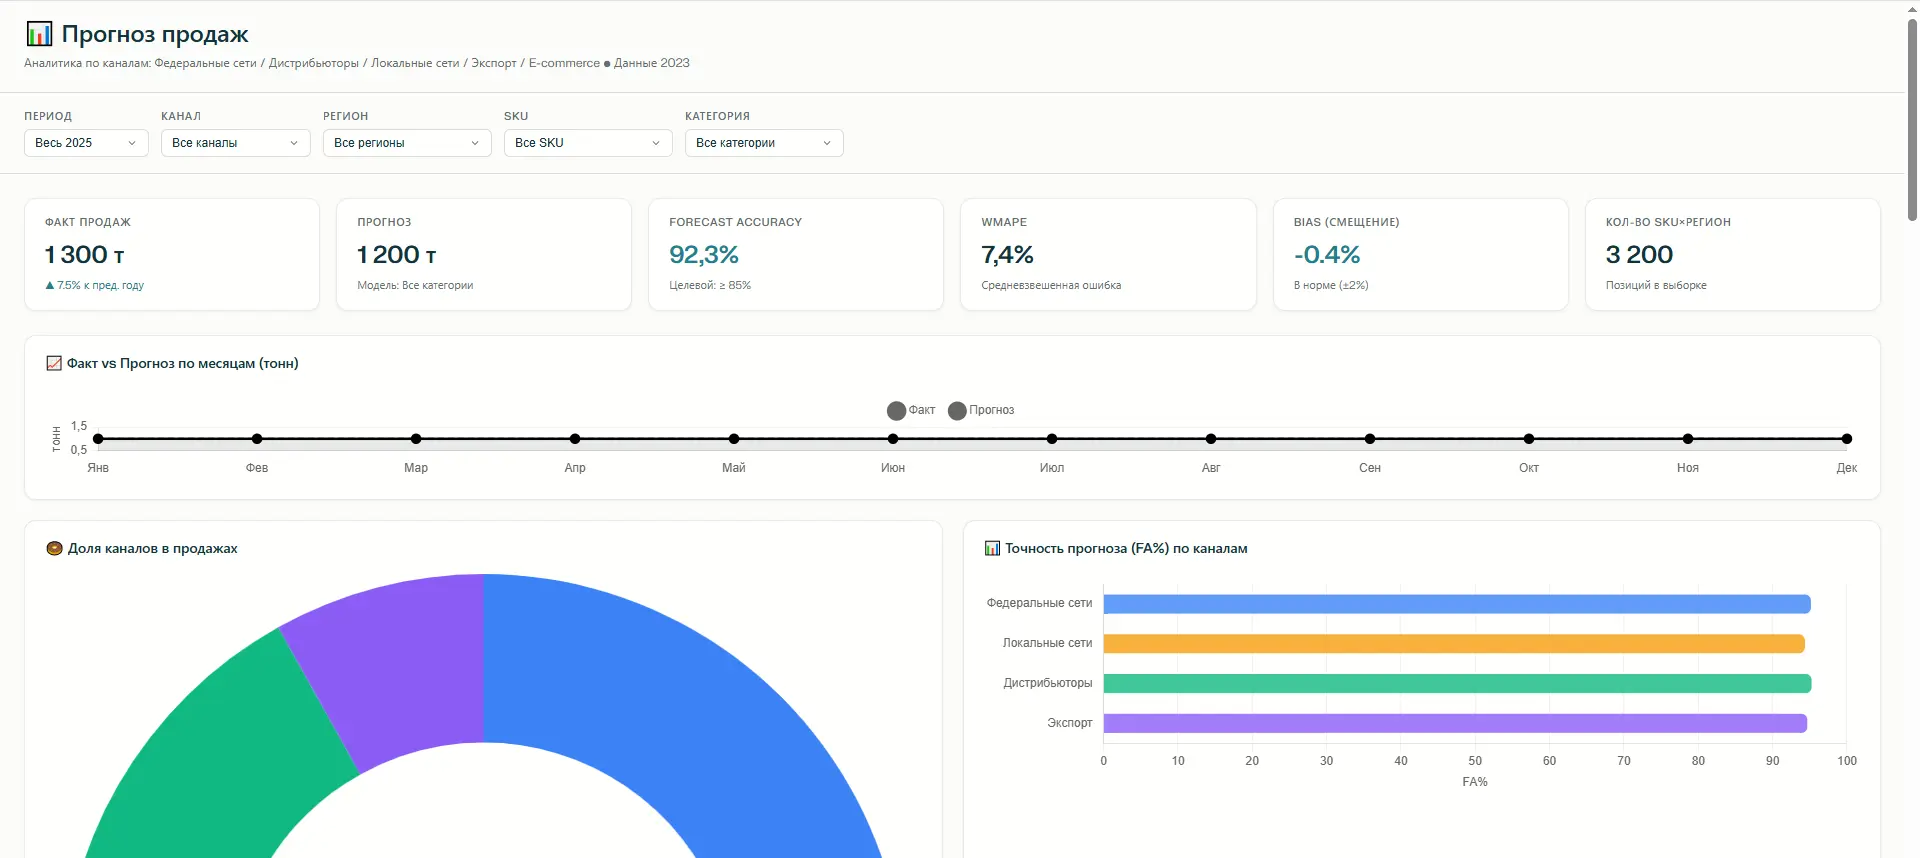Click the "Модель: Все категории" caption
This screenshot has width=1920, height=858.
[415, 285]
